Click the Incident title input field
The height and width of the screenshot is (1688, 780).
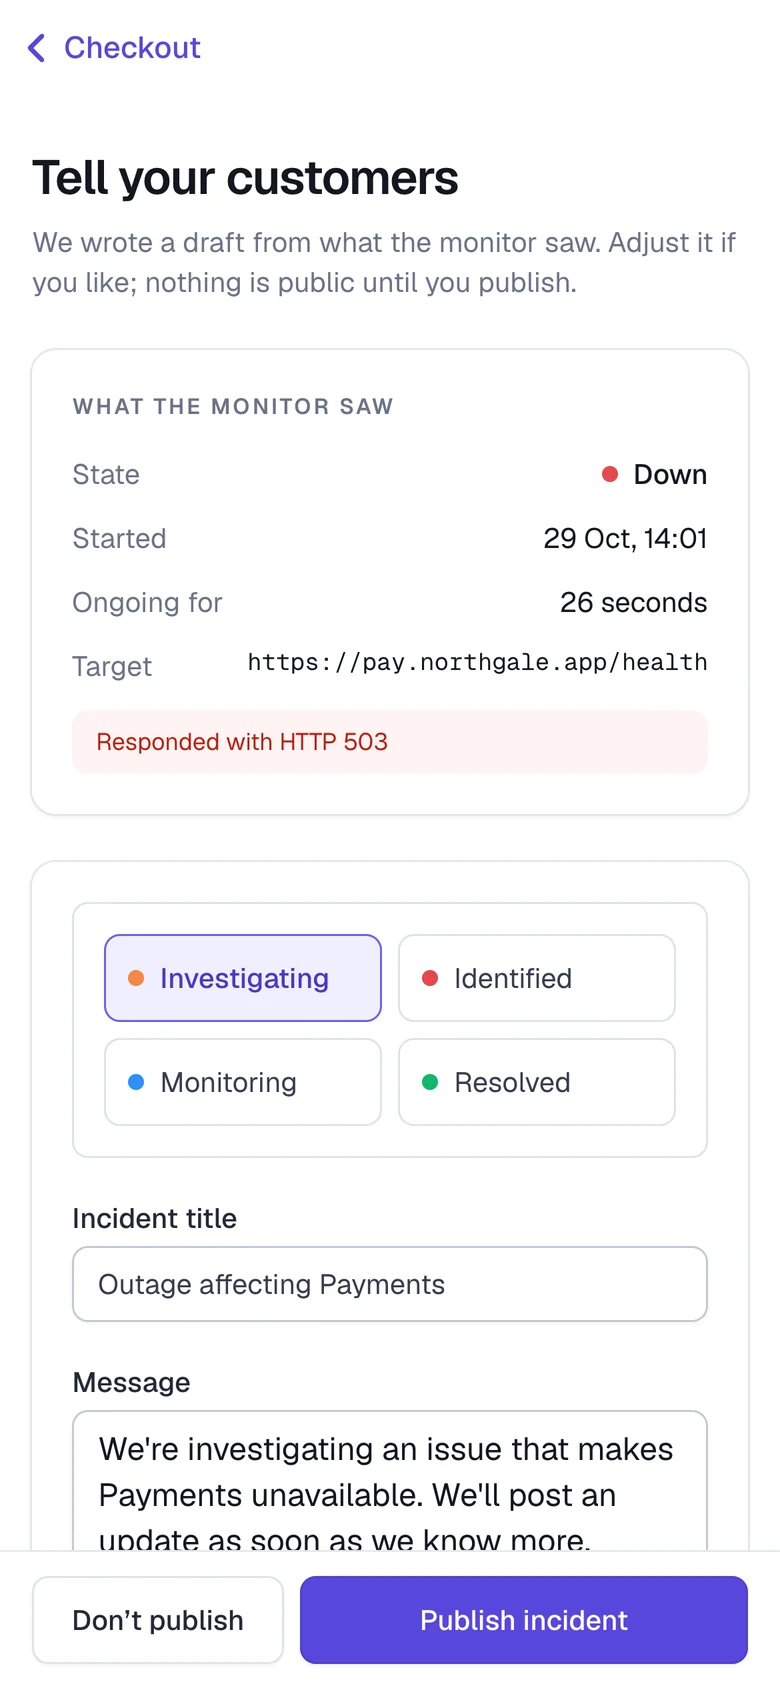click(390, 1284)
